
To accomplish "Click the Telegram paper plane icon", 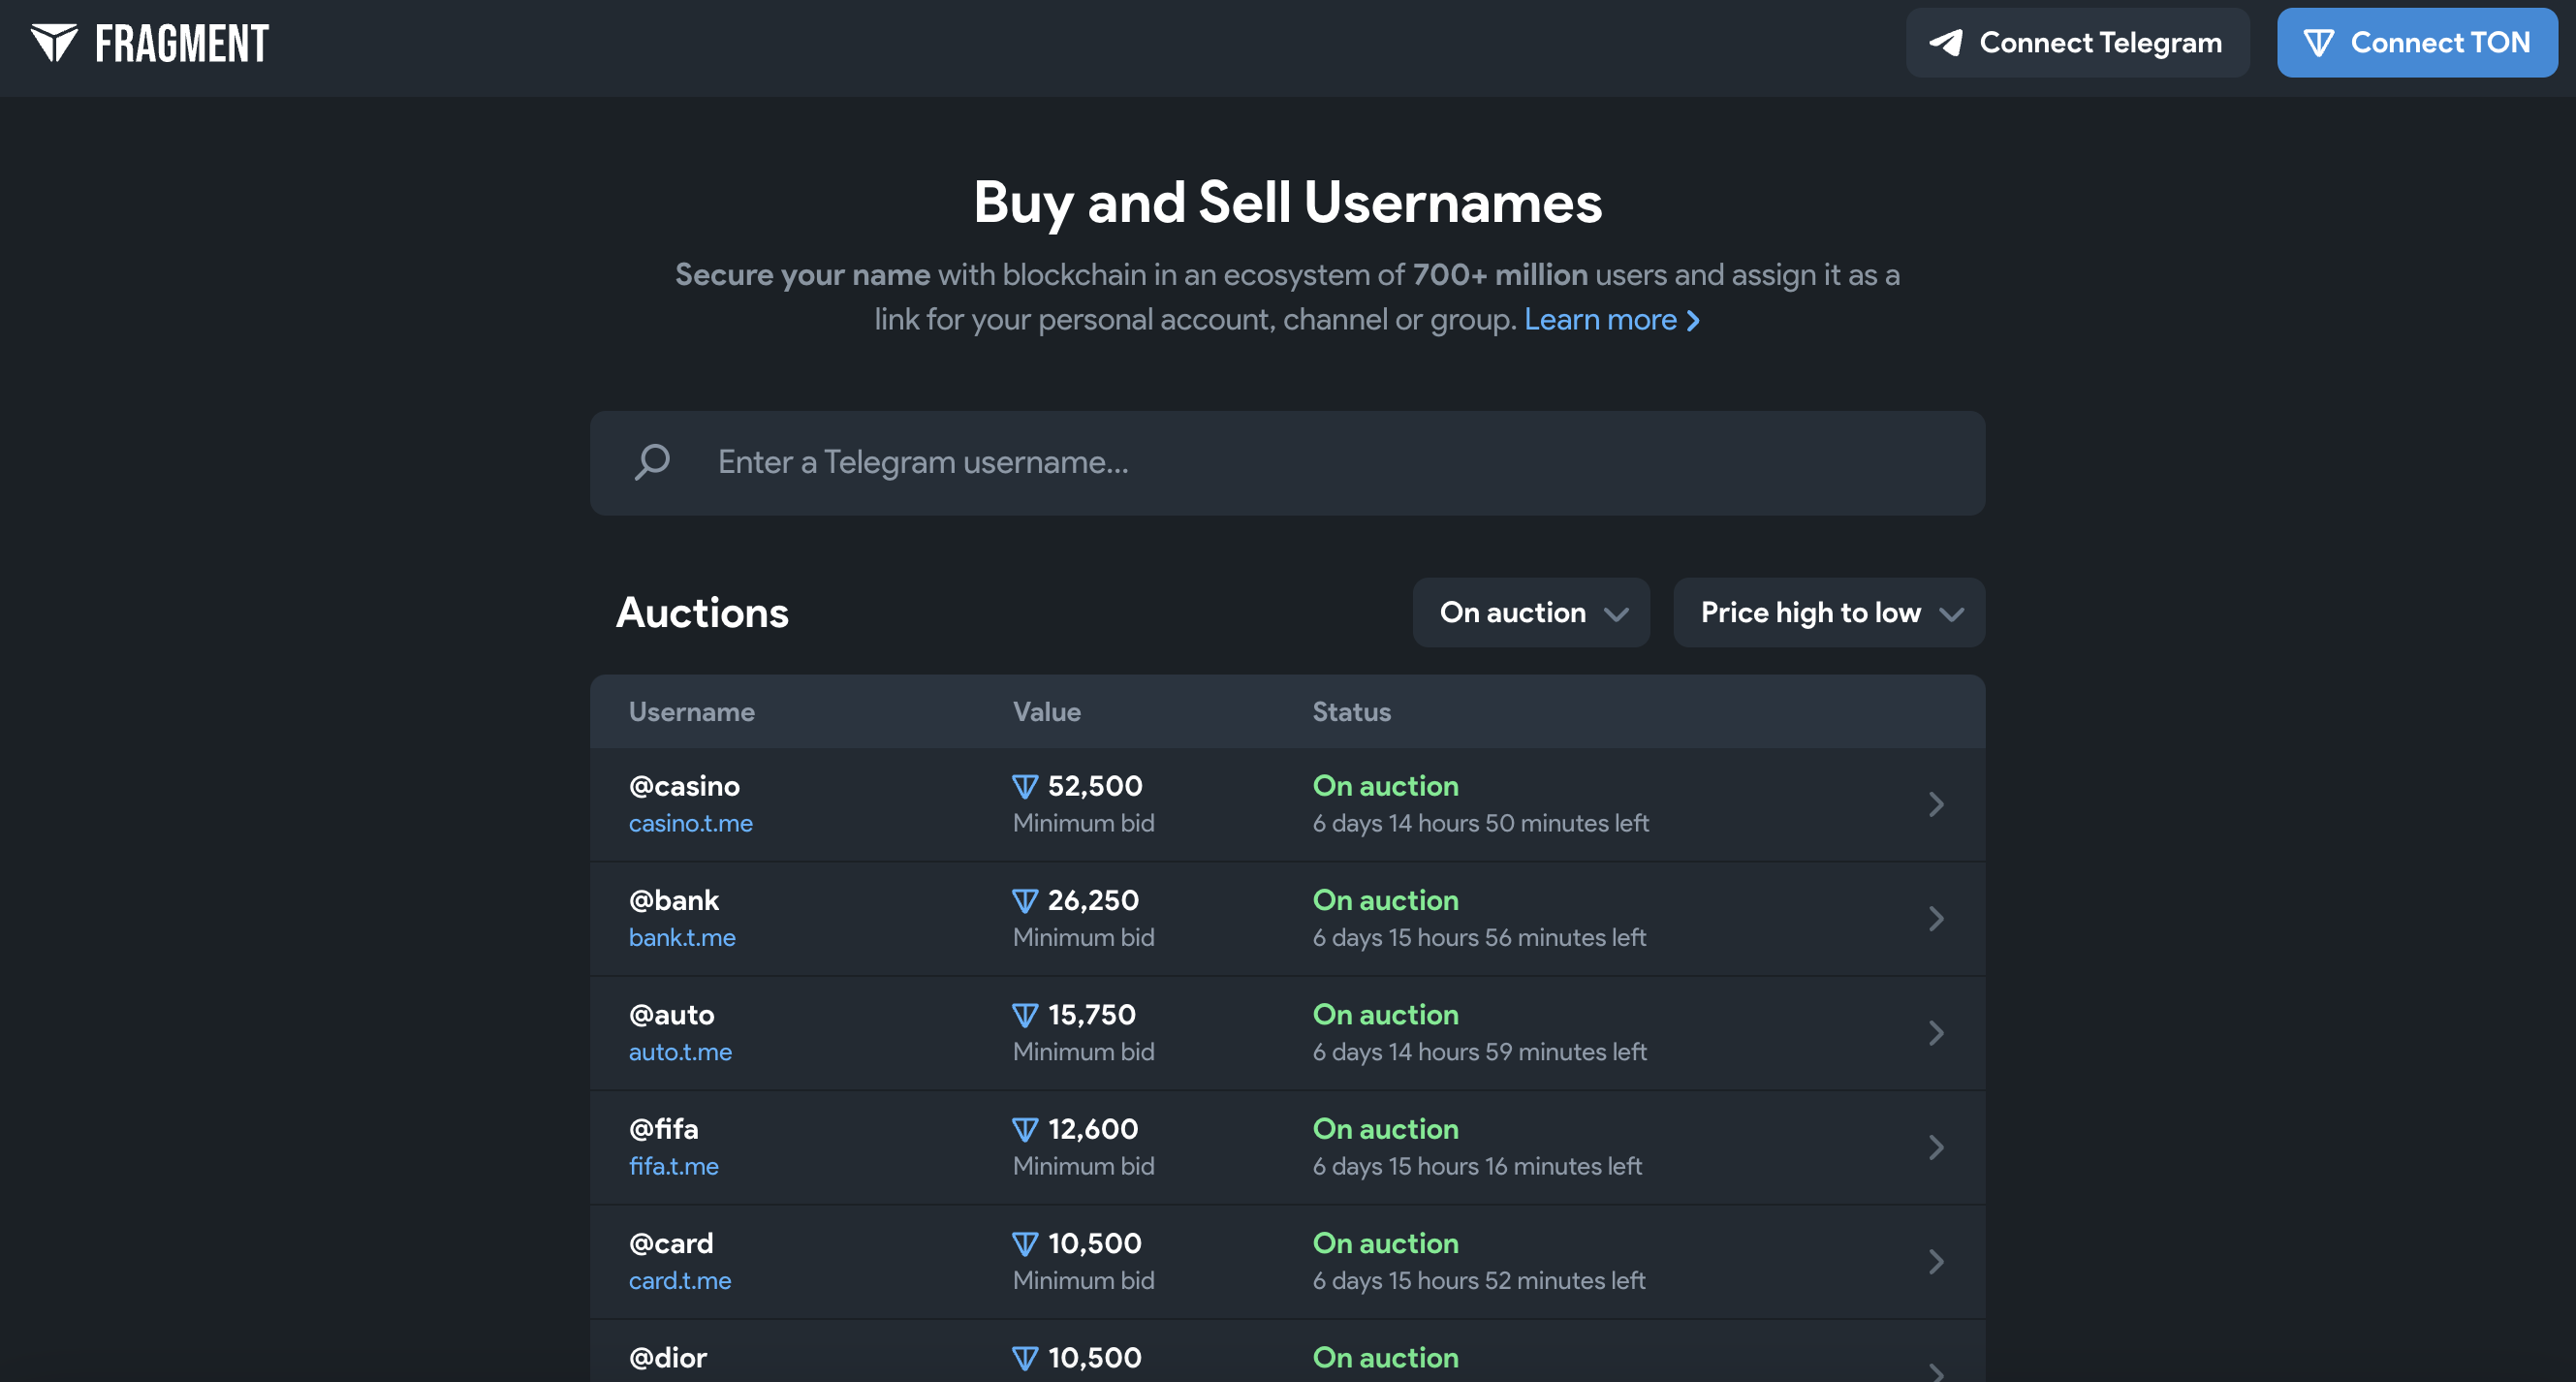I will (x=1945, y=42).
